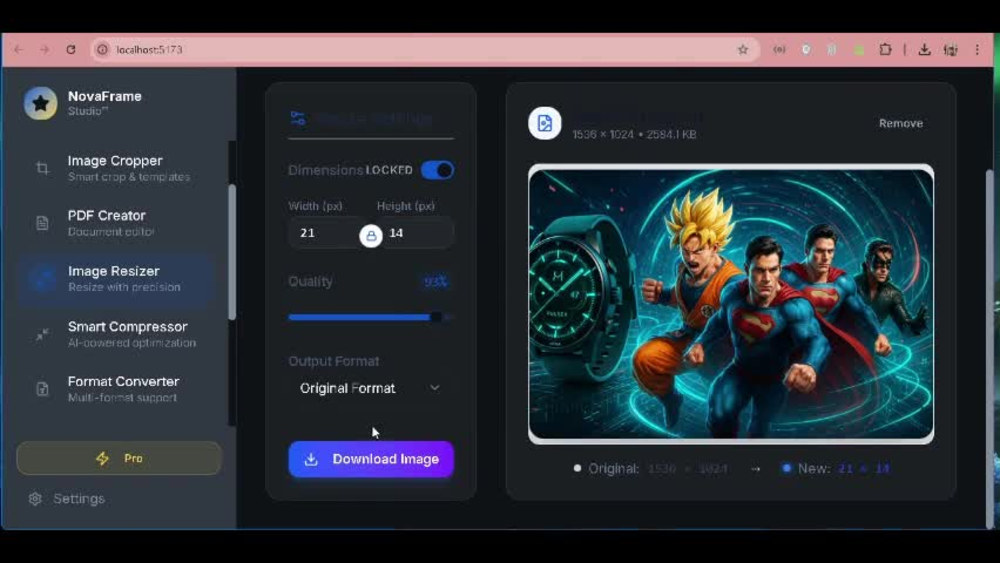Click the site info icon in address bar
This screenshot has width=1000, height=563.
(x=102, y=49)
